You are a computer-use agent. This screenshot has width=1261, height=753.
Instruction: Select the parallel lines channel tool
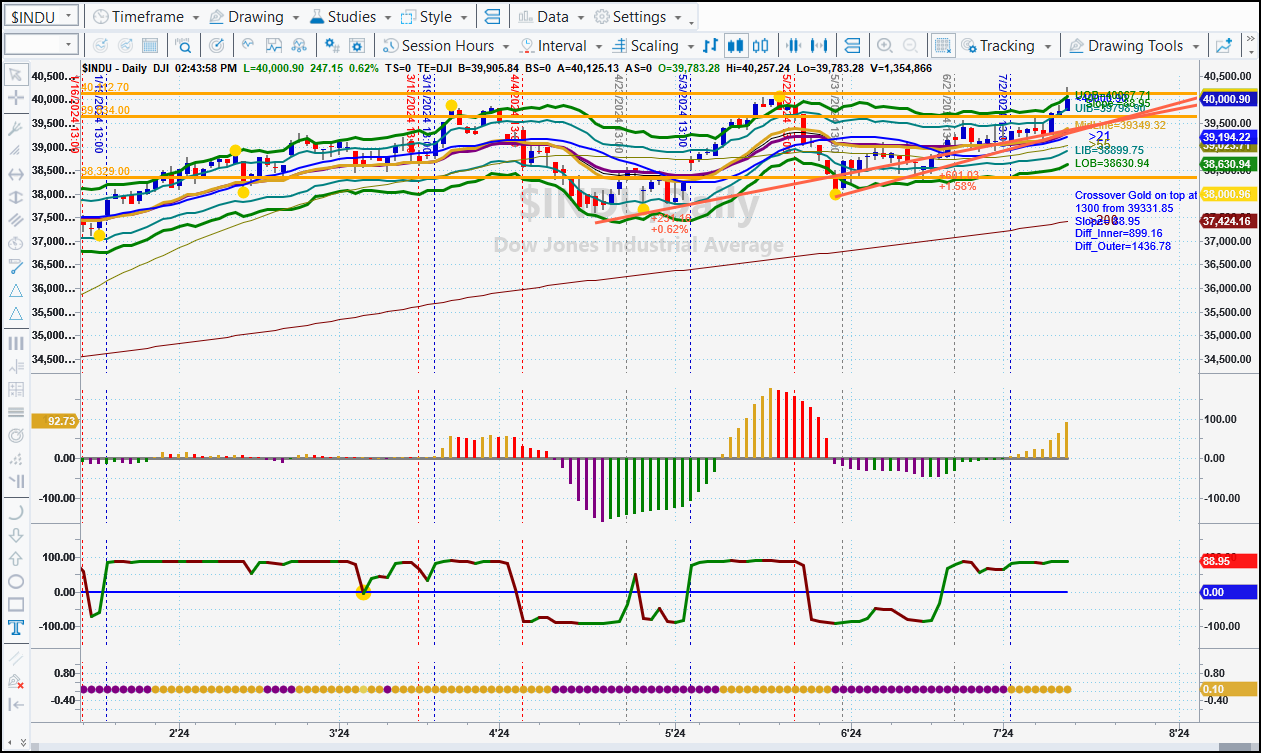15,220
